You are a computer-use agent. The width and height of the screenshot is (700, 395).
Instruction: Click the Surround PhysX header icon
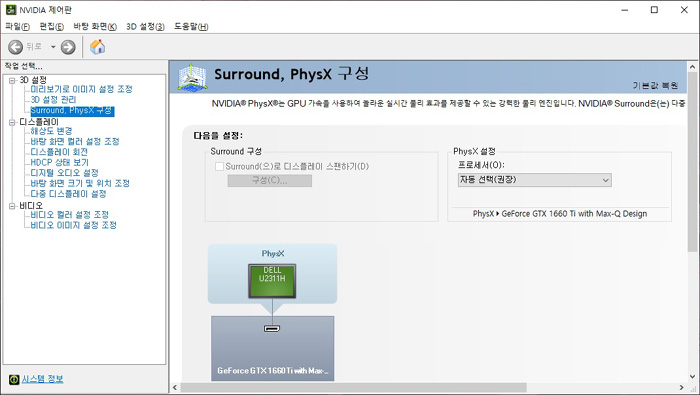192,77
